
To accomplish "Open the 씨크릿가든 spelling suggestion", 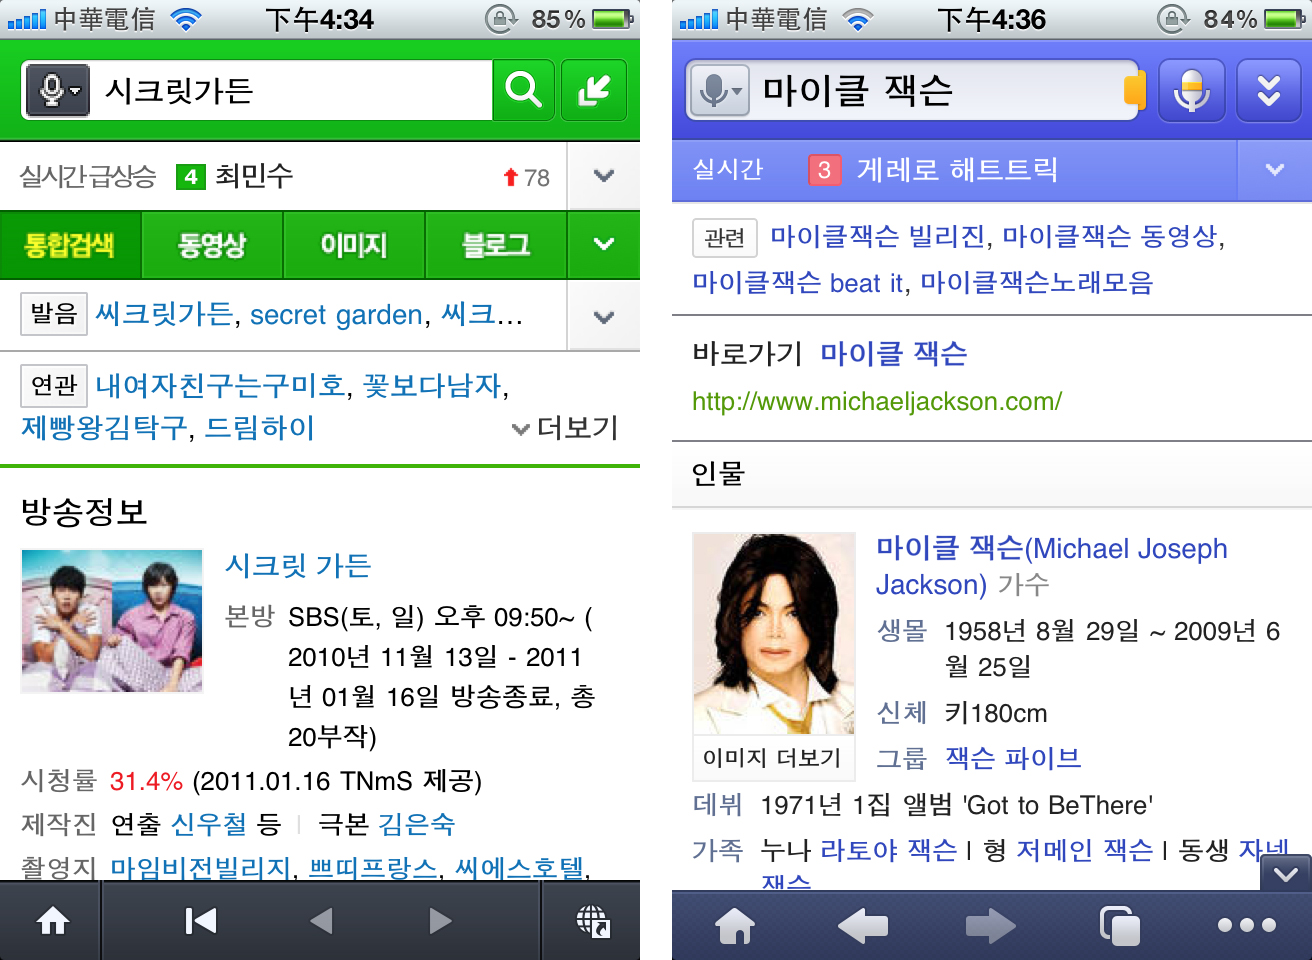I will 164,314.
